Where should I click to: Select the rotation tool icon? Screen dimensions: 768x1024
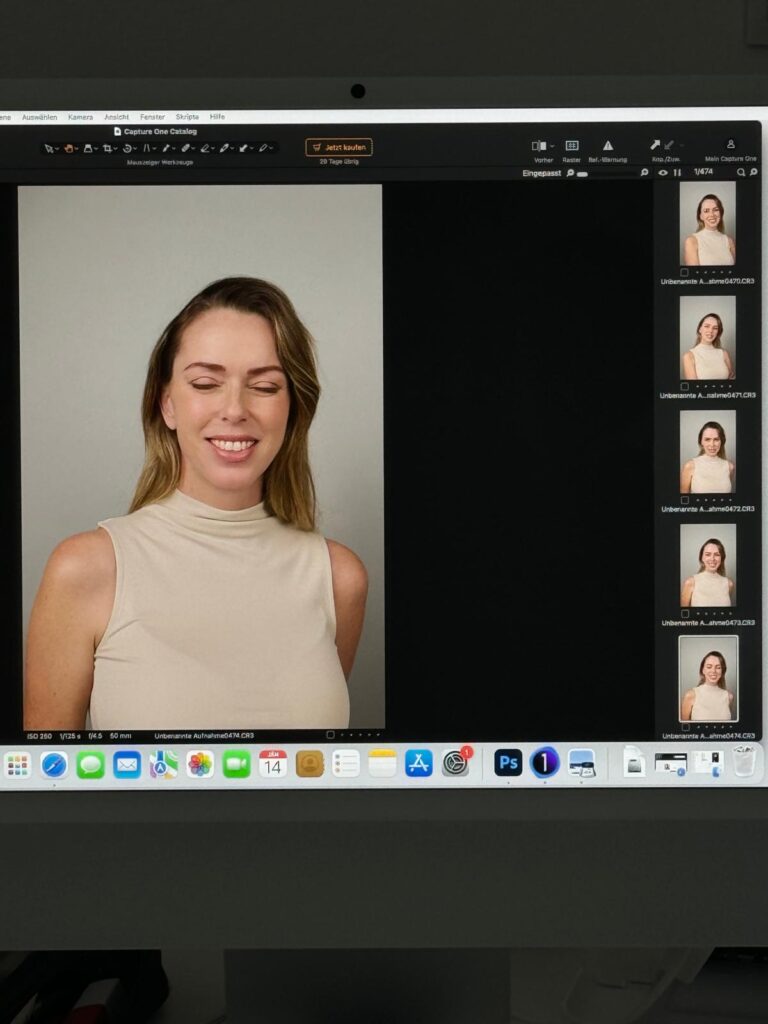127,148
